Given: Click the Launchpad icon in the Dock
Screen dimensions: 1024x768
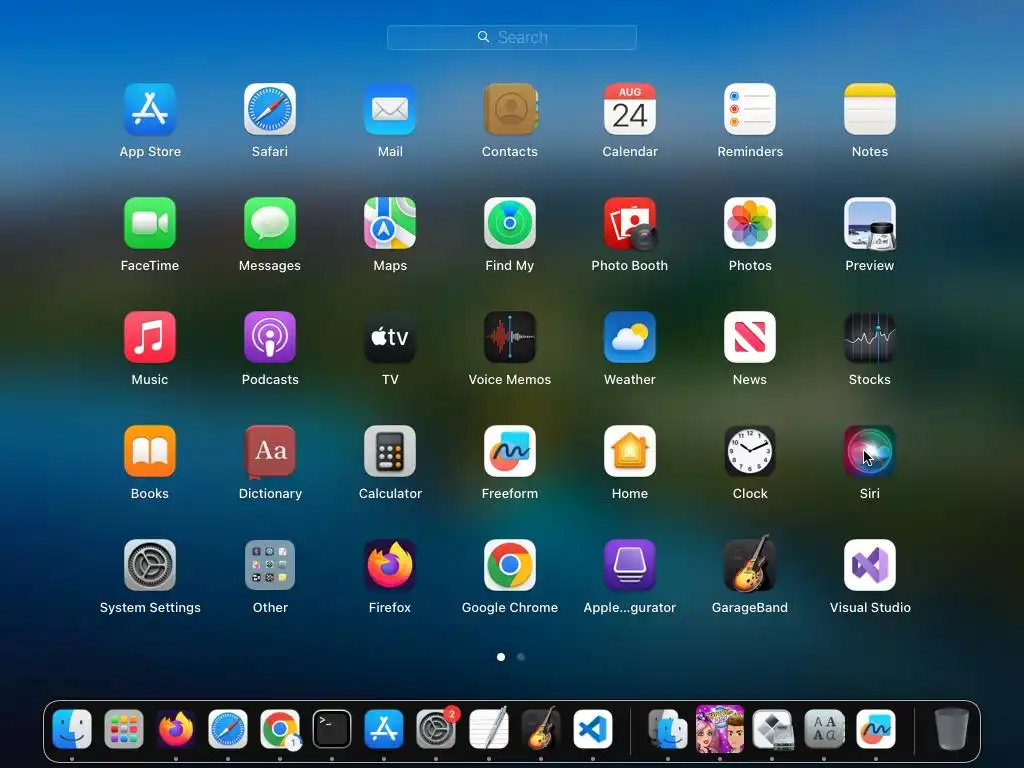Looking at the screenshot, I should (123, 729).
